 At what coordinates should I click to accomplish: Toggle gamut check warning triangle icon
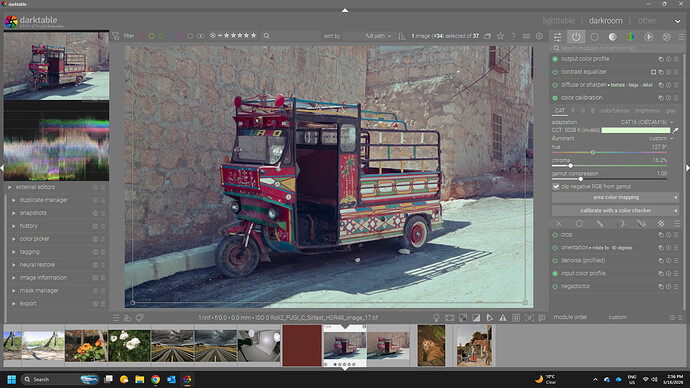coord(503,318)
